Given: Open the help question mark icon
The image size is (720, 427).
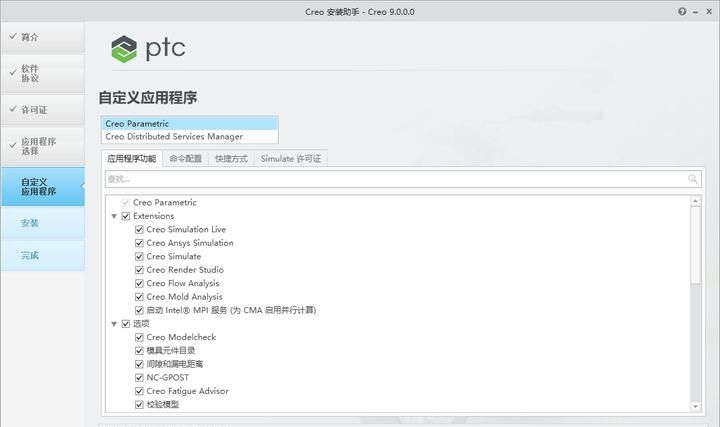Looking at the screenshot, I should point(682,11).
